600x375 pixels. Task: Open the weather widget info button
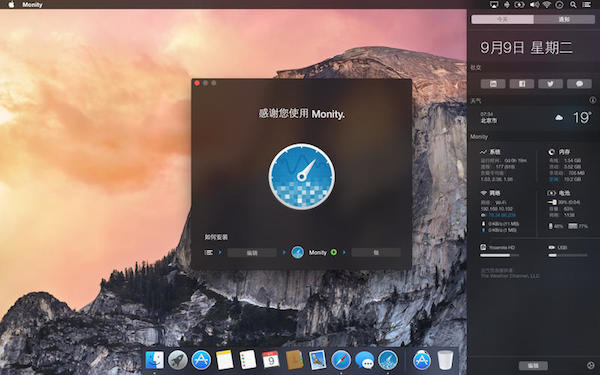click(x=593, y=100)
